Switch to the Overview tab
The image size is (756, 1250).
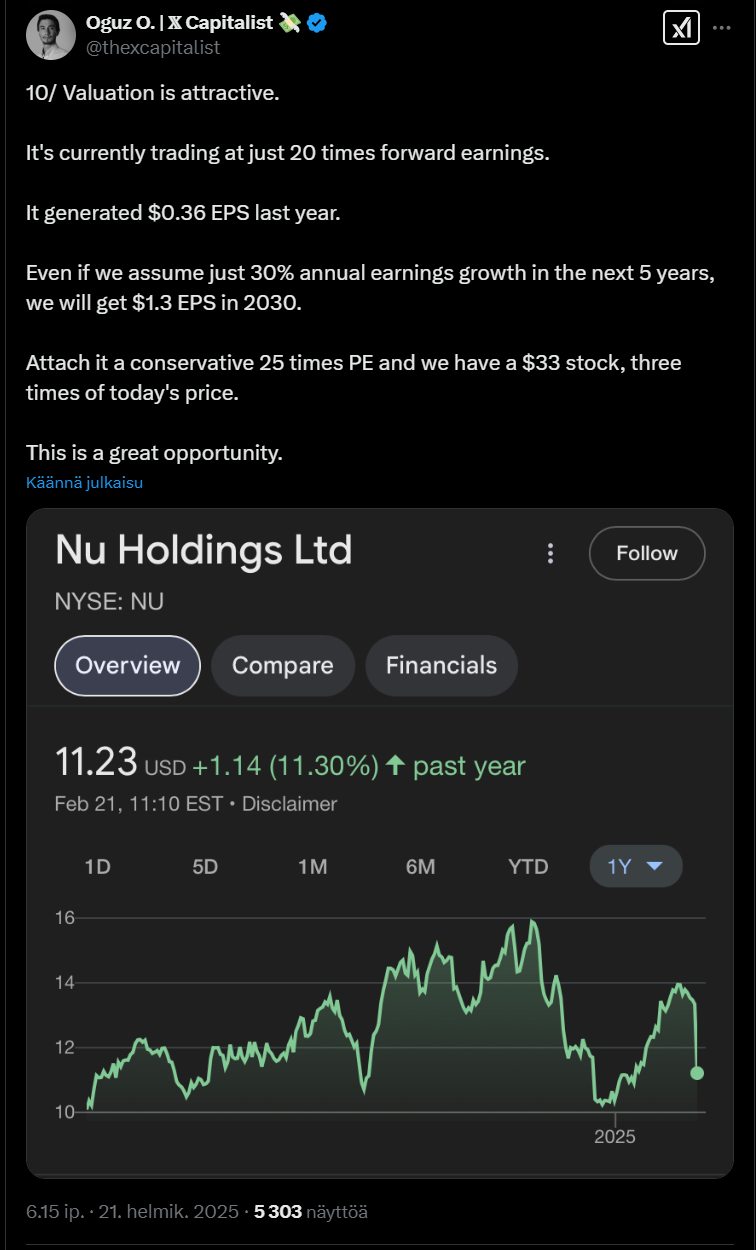click(128, 665)
